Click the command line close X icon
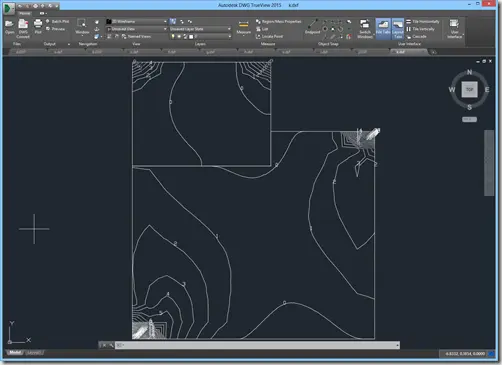The image size is (502, 365). click(104, 345)
